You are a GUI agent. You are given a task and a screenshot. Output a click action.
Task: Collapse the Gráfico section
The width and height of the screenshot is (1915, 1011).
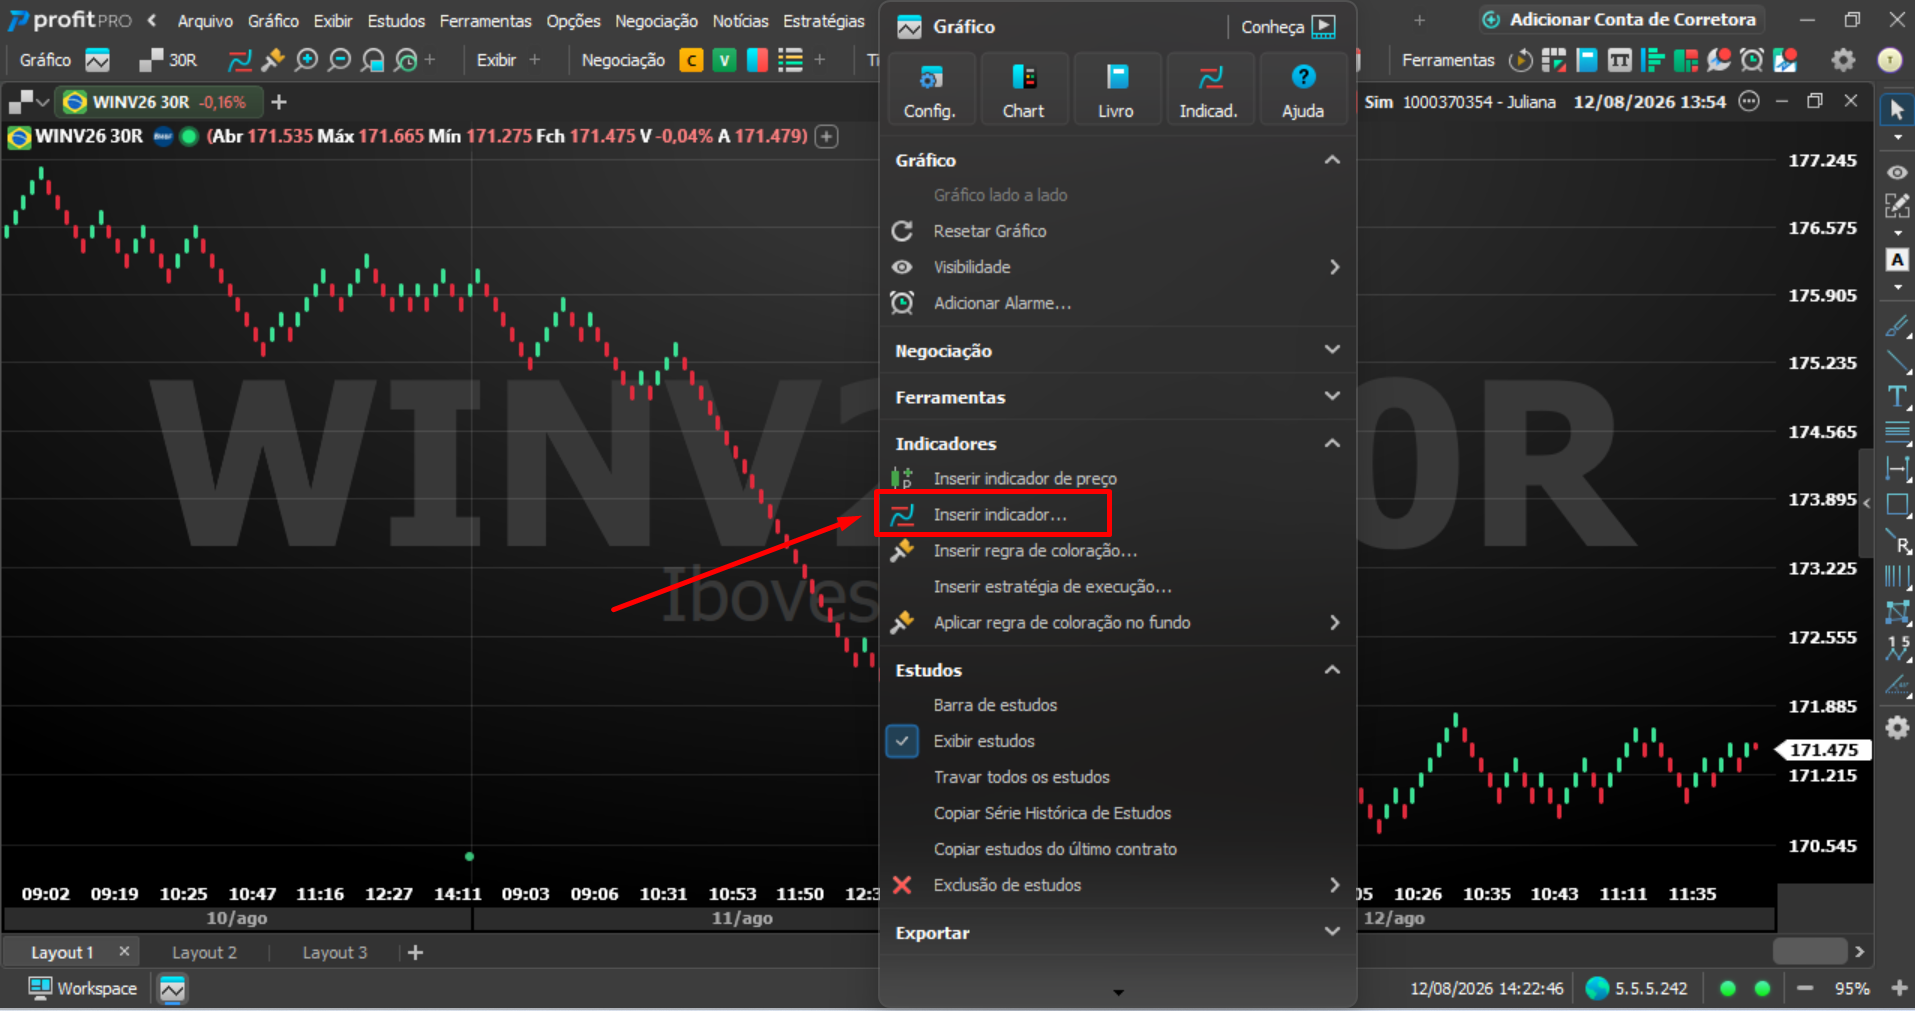pyautogui.click(x=1332, y=160)
